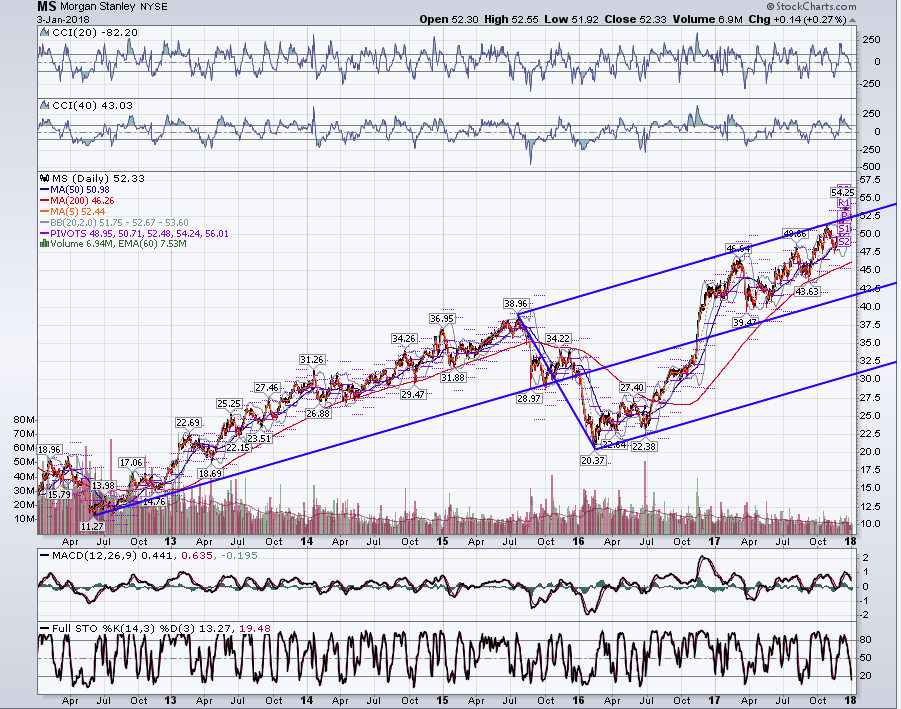Click the 20.37 low price label

(592, 460)
